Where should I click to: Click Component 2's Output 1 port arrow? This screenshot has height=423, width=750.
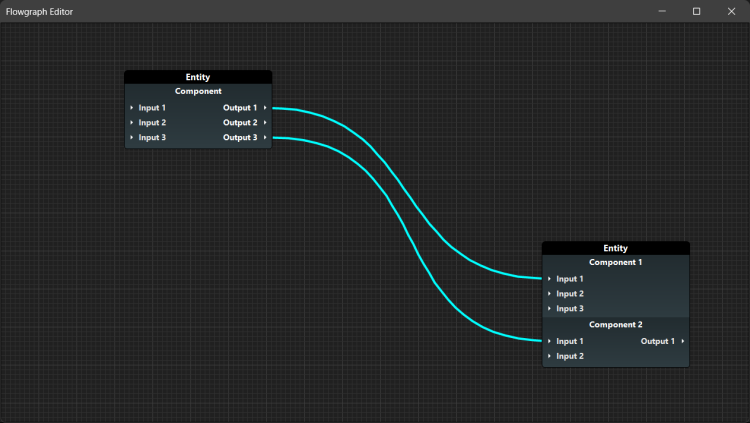click(x=683, y=342)
